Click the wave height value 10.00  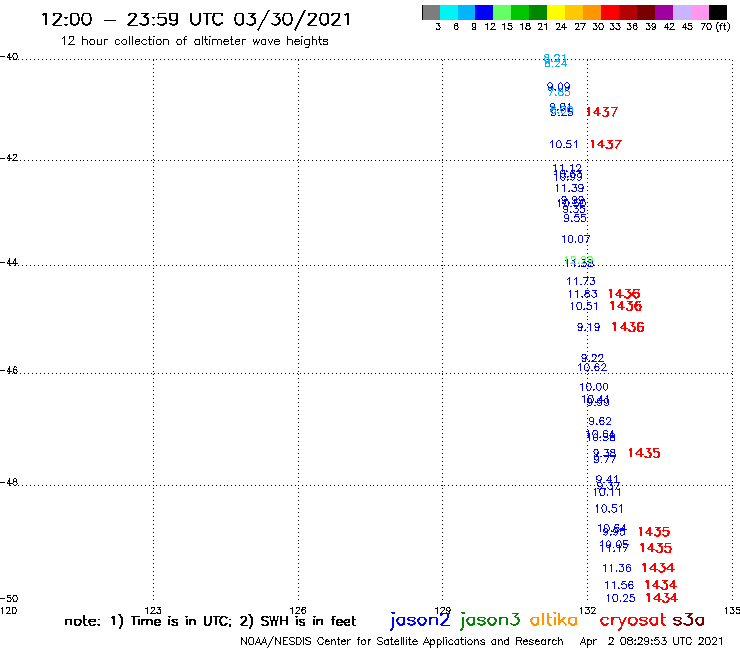click(x=594, y=387)
